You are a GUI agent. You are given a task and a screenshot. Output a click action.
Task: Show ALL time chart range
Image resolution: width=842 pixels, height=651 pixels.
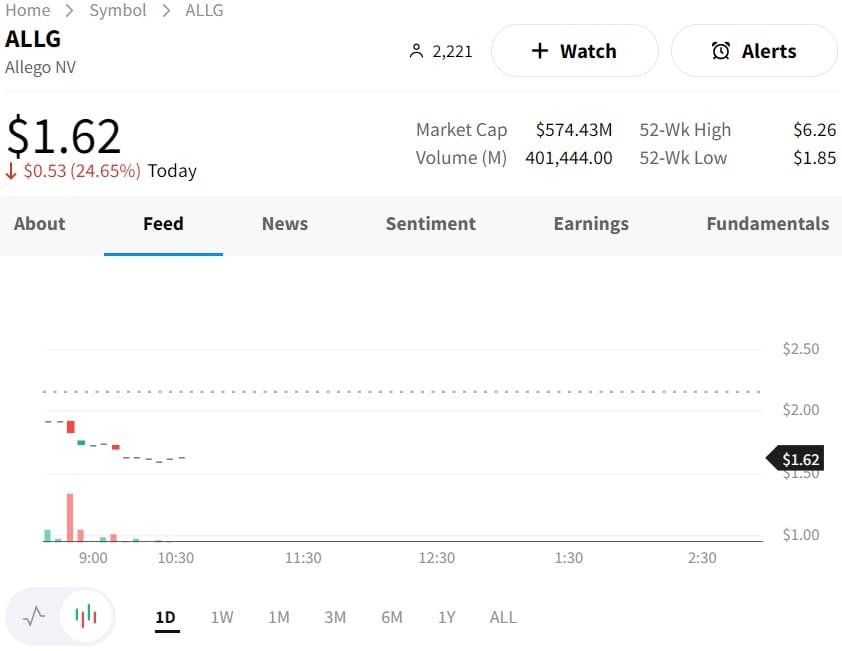coord(503,617)
